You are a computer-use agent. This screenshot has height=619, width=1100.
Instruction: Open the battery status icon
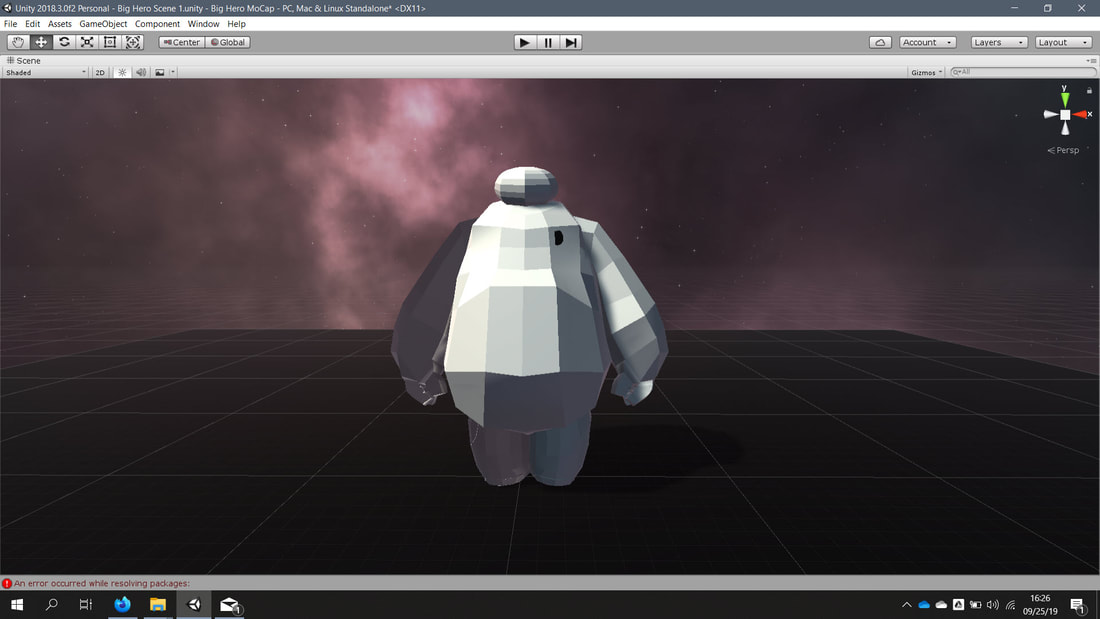976,604
